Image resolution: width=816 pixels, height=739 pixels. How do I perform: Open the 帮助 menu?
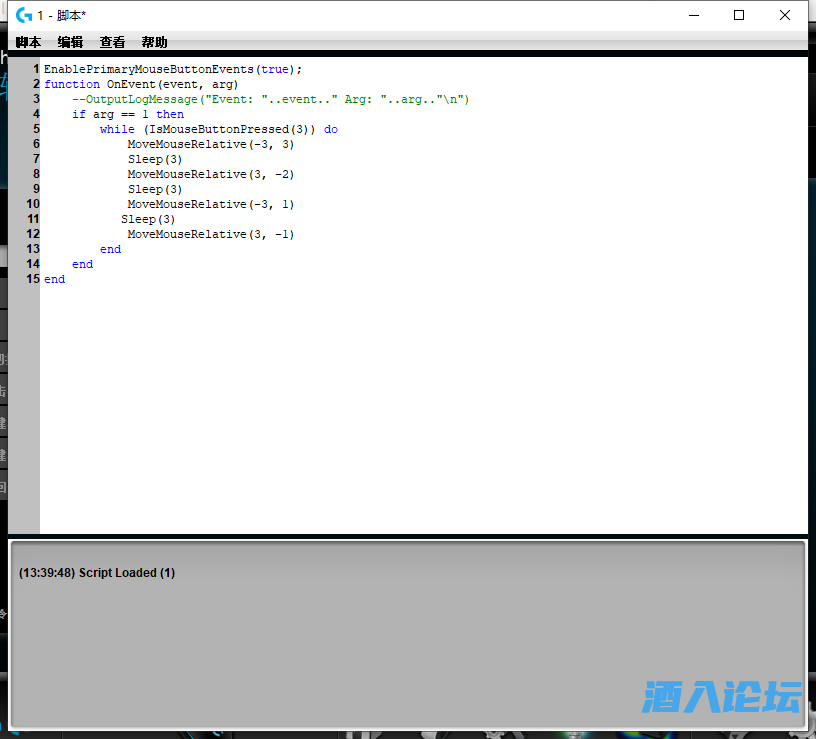tap(154, 42)
